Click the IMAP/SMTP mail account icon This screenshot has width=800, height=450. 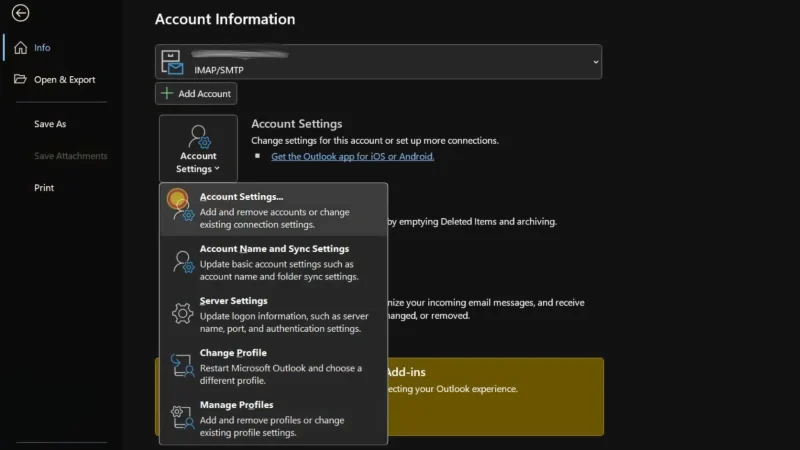(x=172, y=62)
